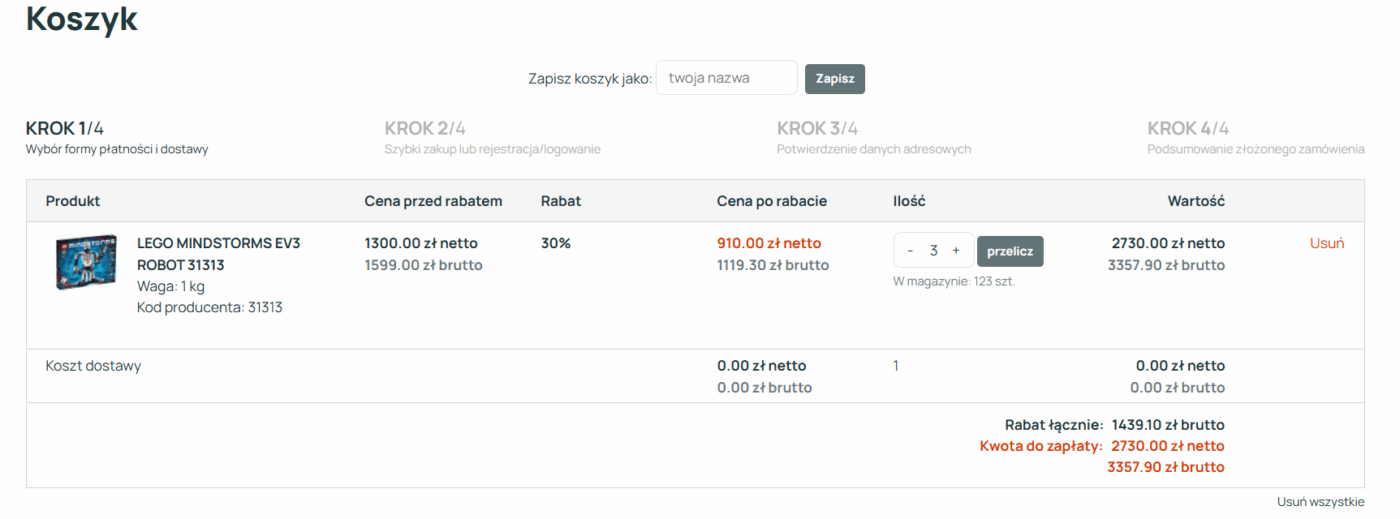1400x519 pixels.
Task: Recalculate cart with przelicz button
Action: (x=1010, y=251)
